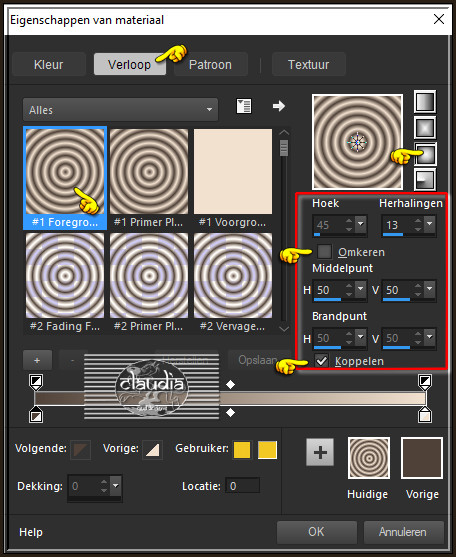Click the arrow icon next to Alles

(279, 106)
